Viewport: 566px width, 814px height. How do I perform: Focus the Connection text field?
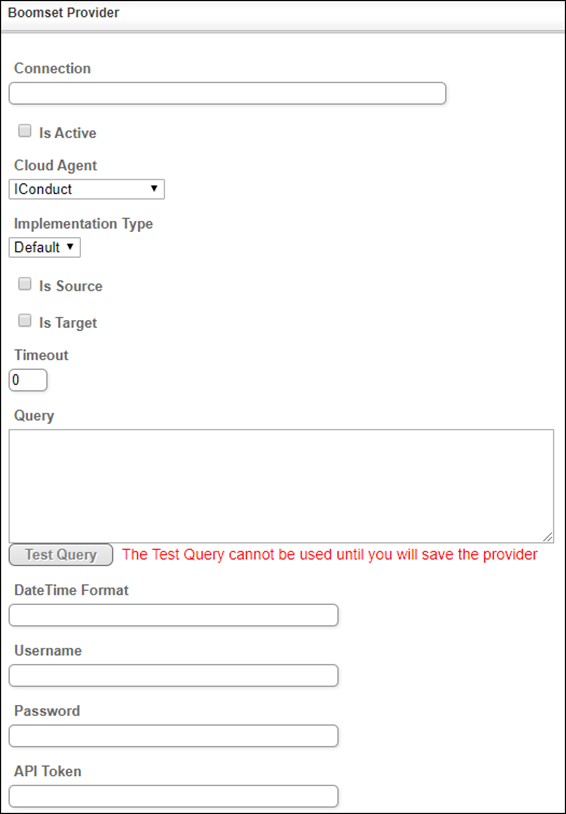(227, 93)
